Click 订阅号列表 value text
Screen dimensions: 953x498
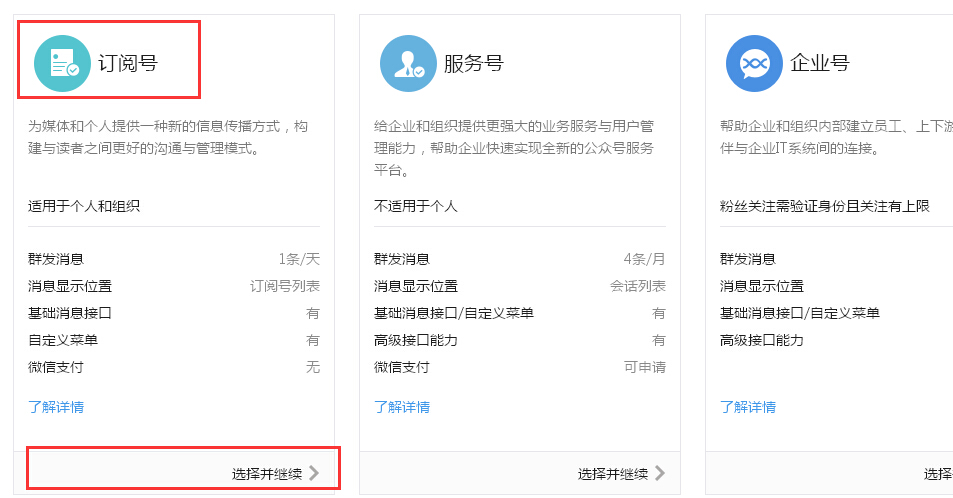[285, 286]
